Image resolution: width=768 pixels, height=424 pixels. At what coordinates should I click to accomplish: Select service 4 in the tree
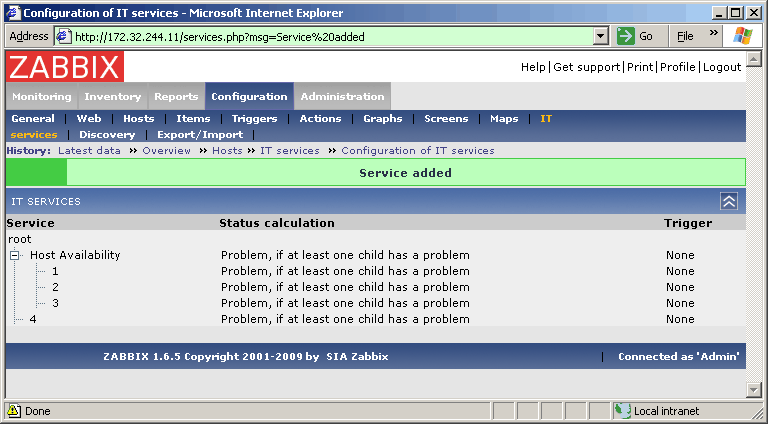[33, 319]
